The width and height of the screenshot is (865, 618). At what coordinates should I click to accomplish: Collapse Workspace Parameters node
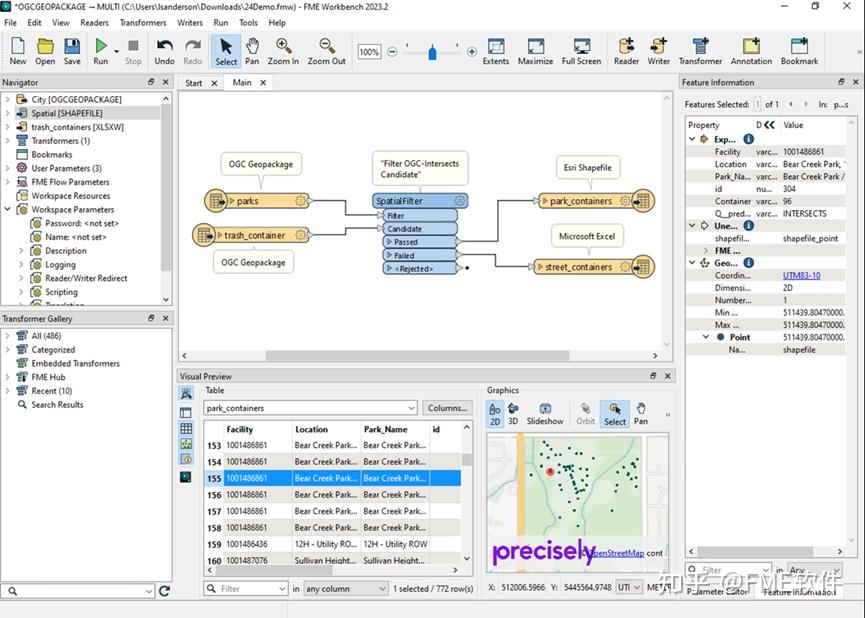click(8, 210)
